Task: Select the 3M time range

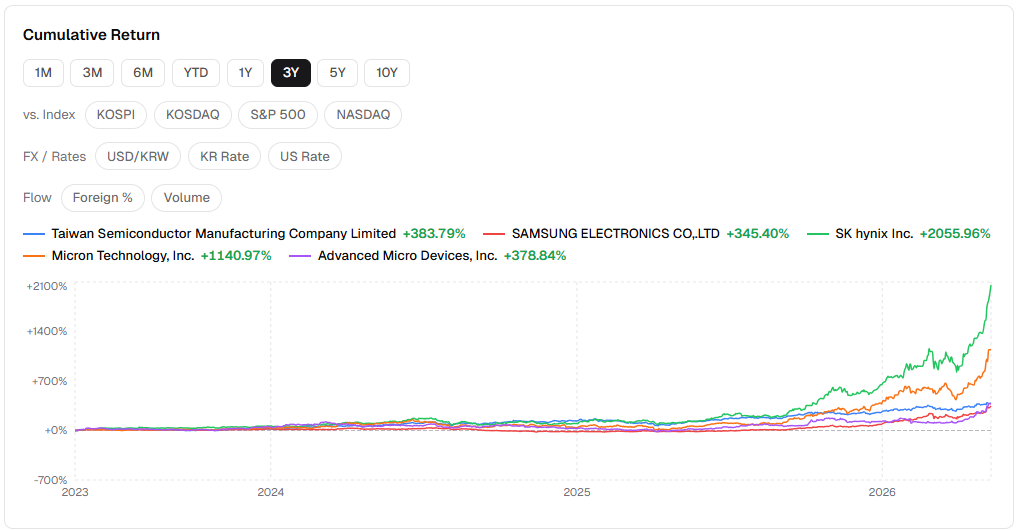Action: 92,73
